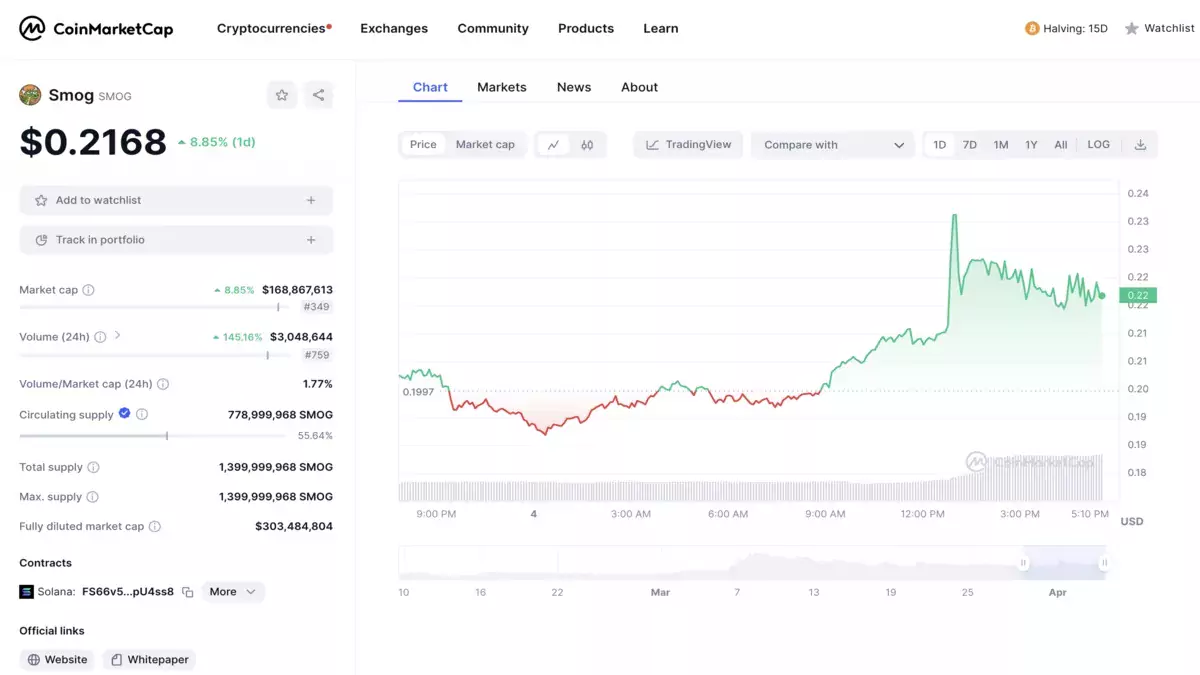Select the 7D time range

[970, 145]
